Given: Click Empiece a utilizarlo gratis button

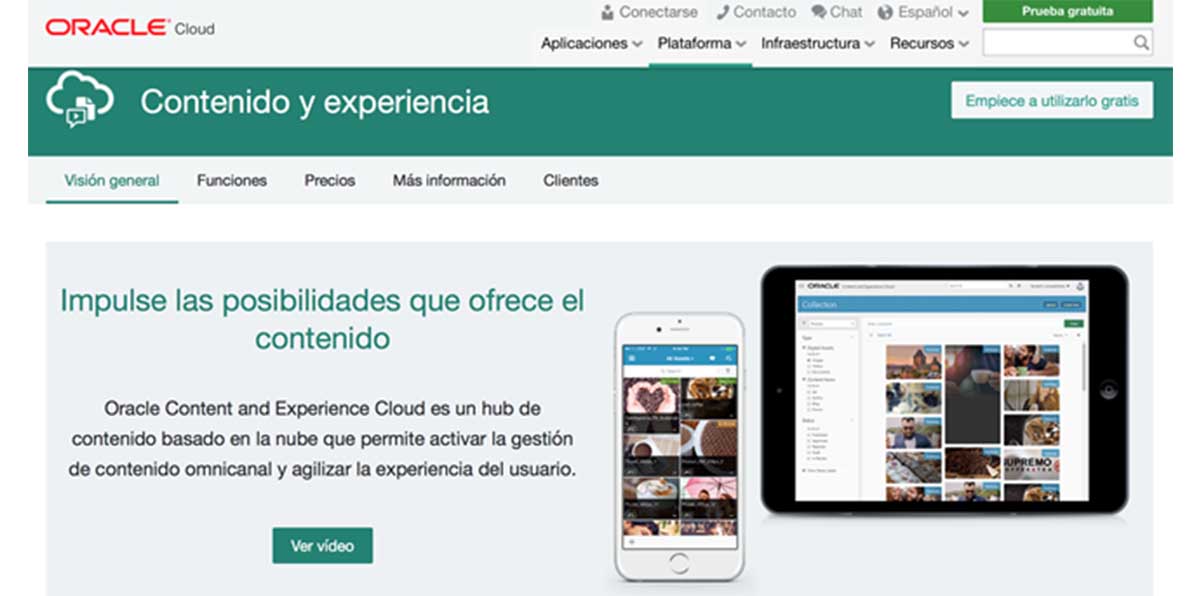Looking at the screenshot, I should coord(1052,101).
